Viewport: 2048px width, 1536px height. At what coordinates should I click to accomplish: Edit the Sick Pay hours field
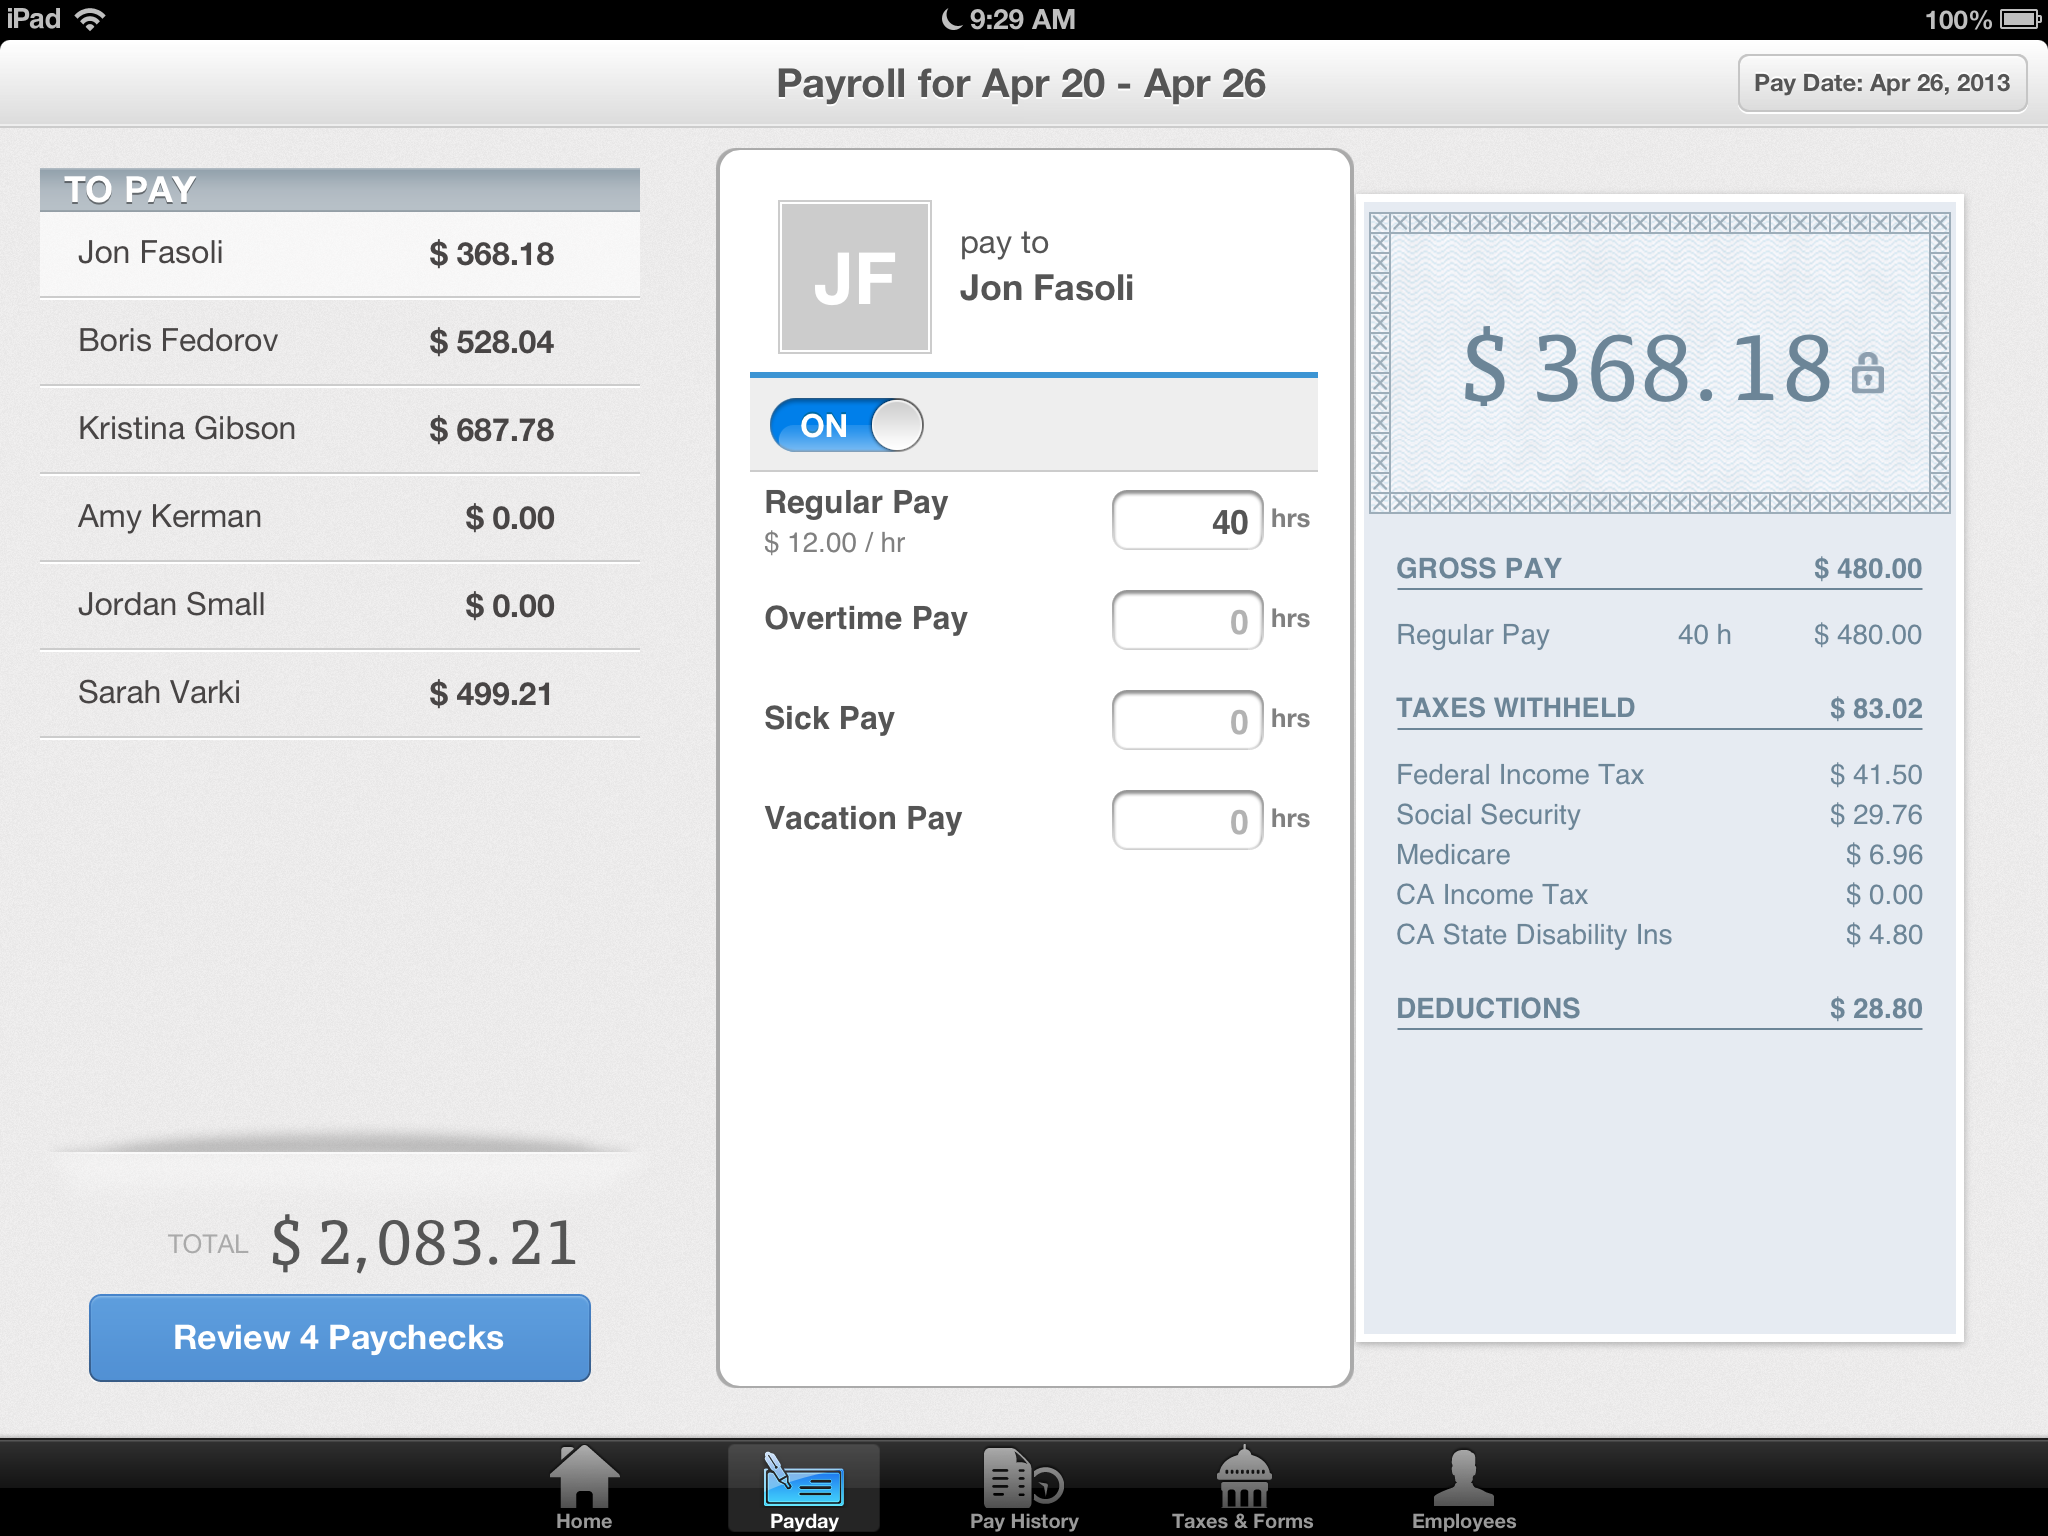tap(1187, 720)
